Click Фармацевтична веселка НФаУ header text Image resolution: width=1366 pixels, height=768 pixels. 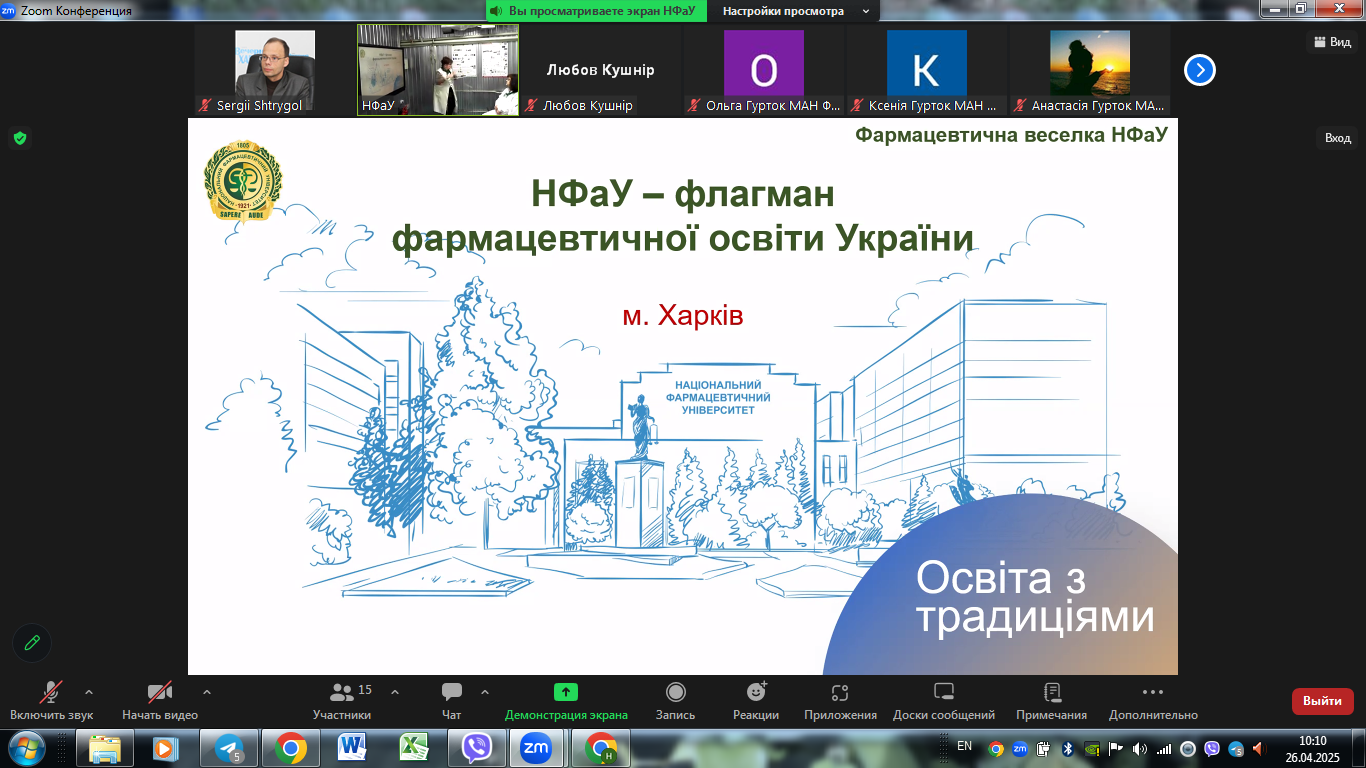1011,135
